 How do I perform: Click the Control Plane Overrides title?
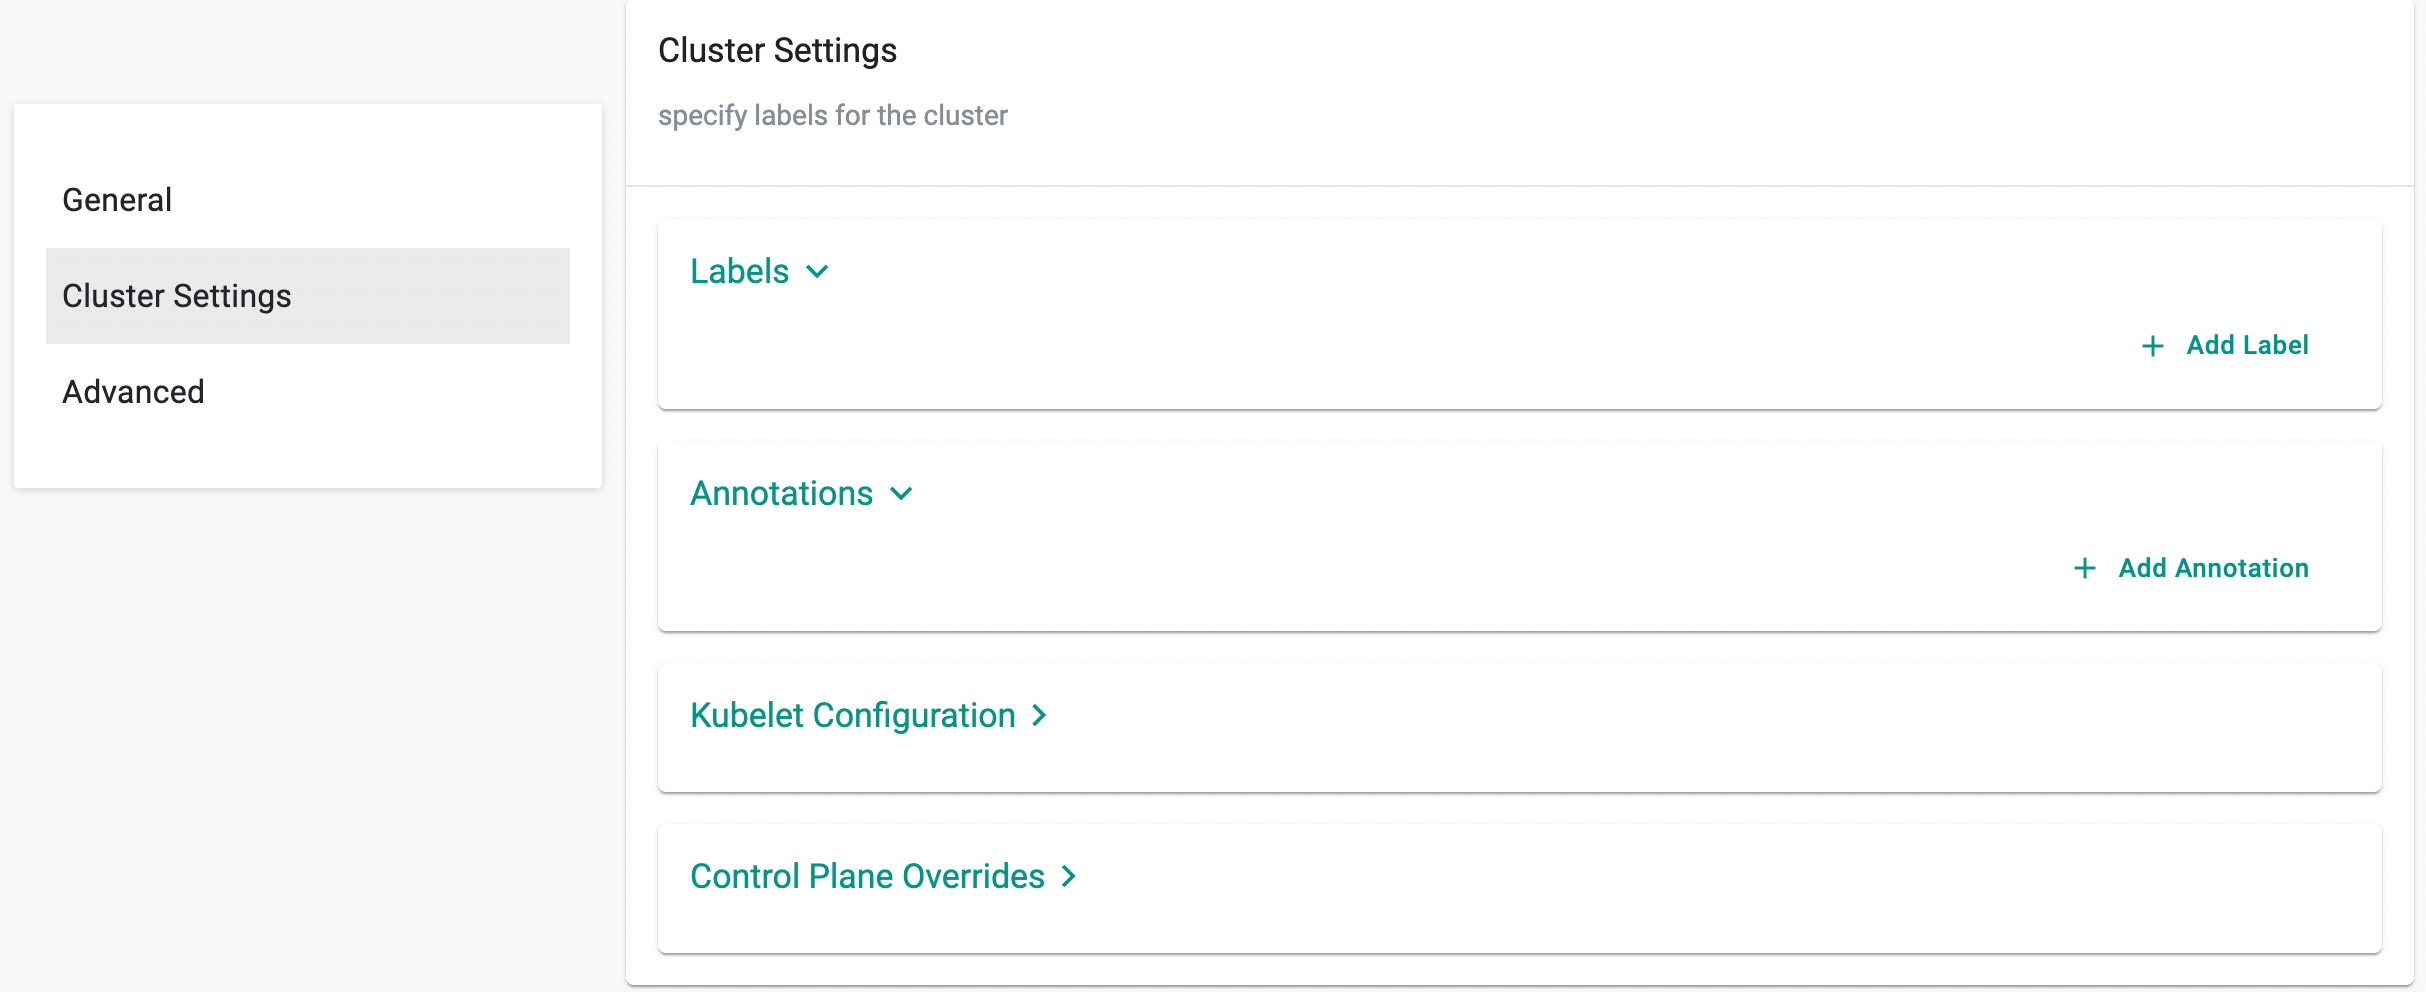pos(867,877)
